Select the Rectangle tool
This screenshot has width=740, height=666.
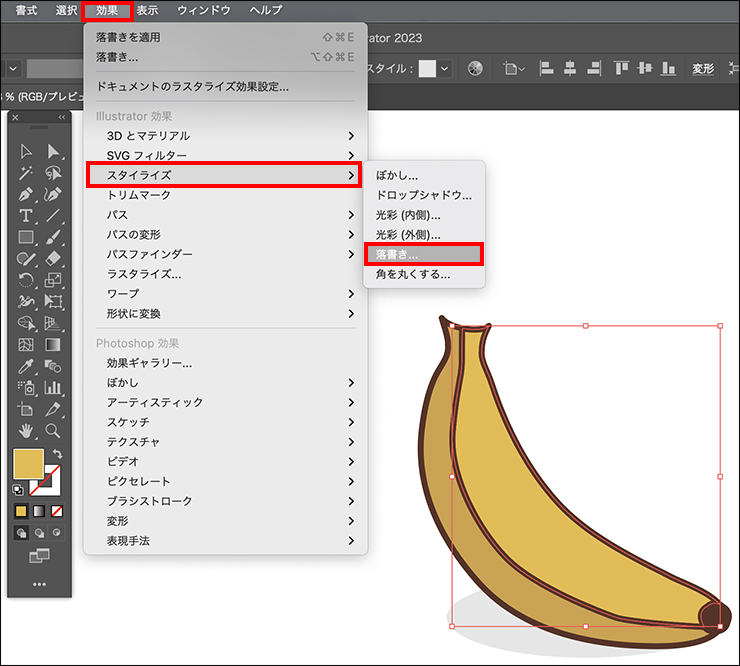click(26, 237)
